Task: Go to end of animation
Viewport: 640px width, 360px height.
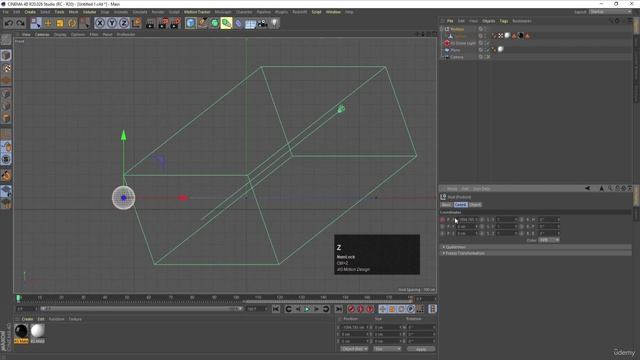Action: (x=338, y=309)
